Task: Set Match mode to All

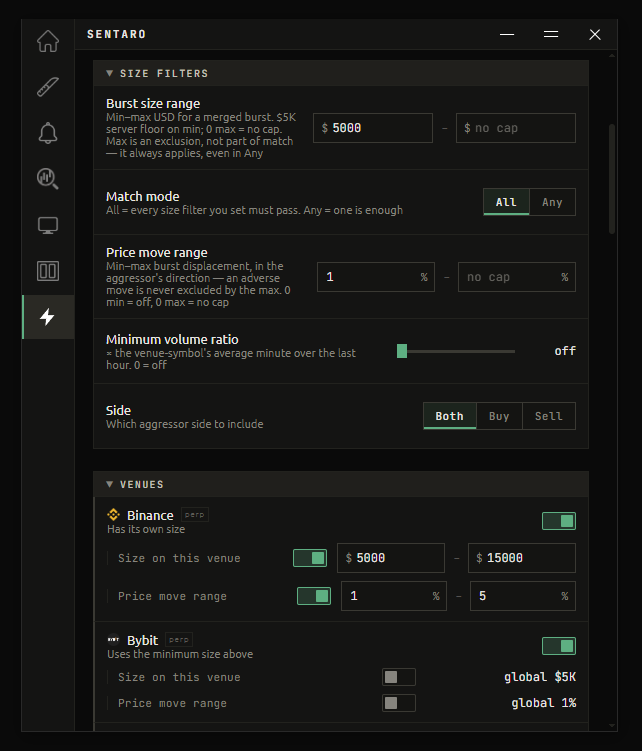Action: pyautogui.click(x=506, y=202)
